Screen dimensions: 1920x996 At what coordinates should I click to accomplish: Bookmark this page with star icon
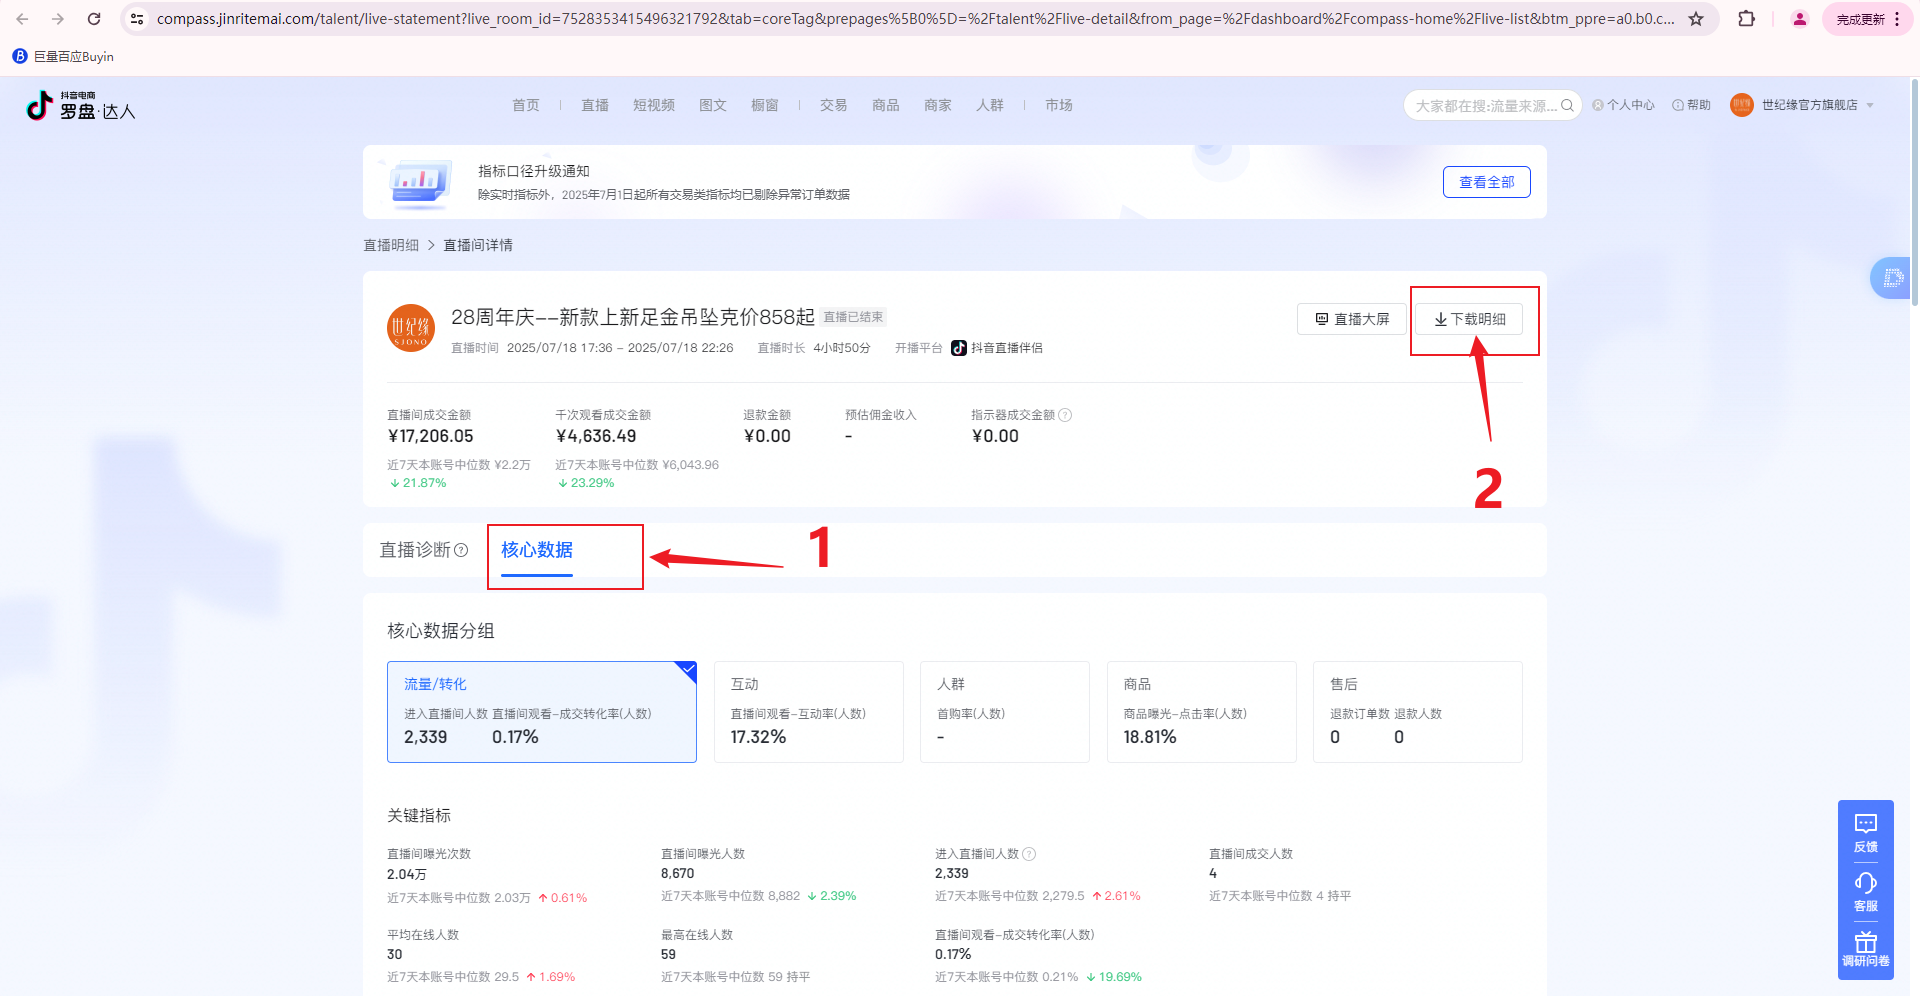pos(1696,19)
